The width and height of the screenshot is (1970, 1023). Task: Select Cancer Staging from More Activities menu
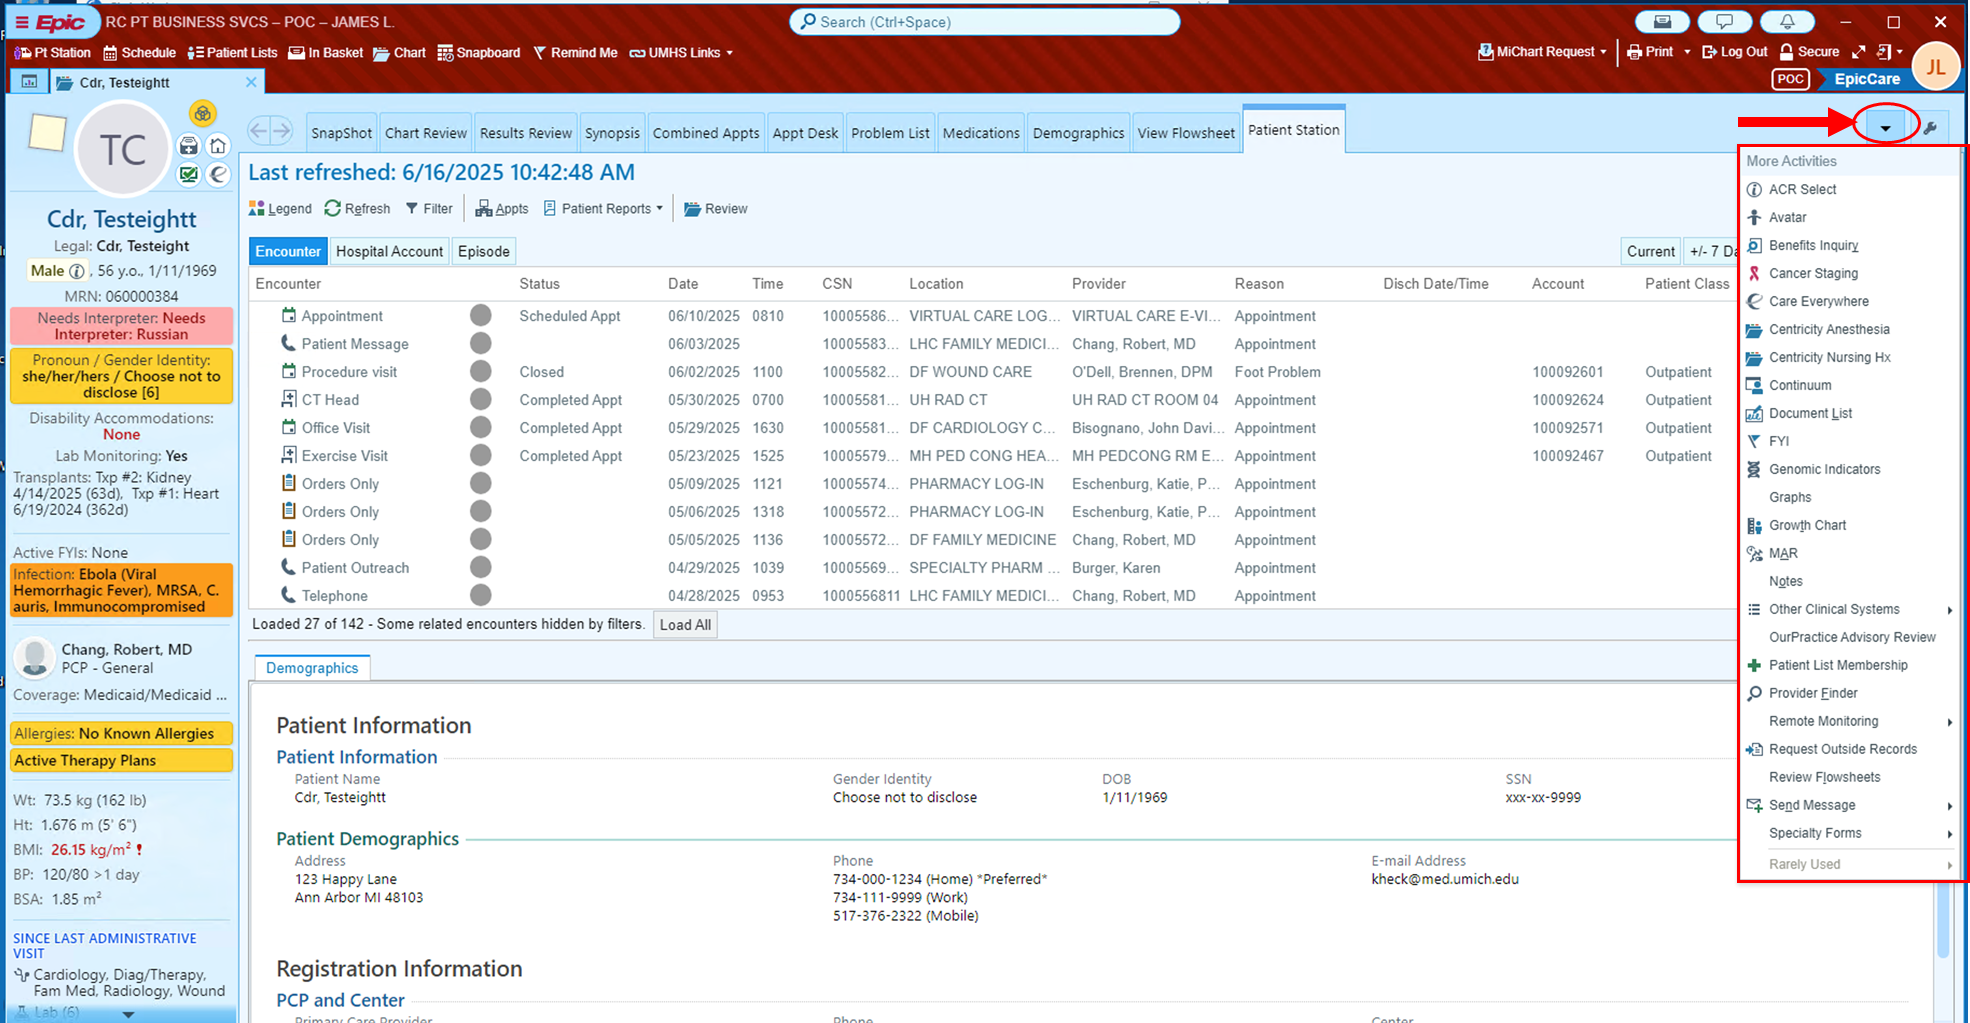tap(1812, 273)
